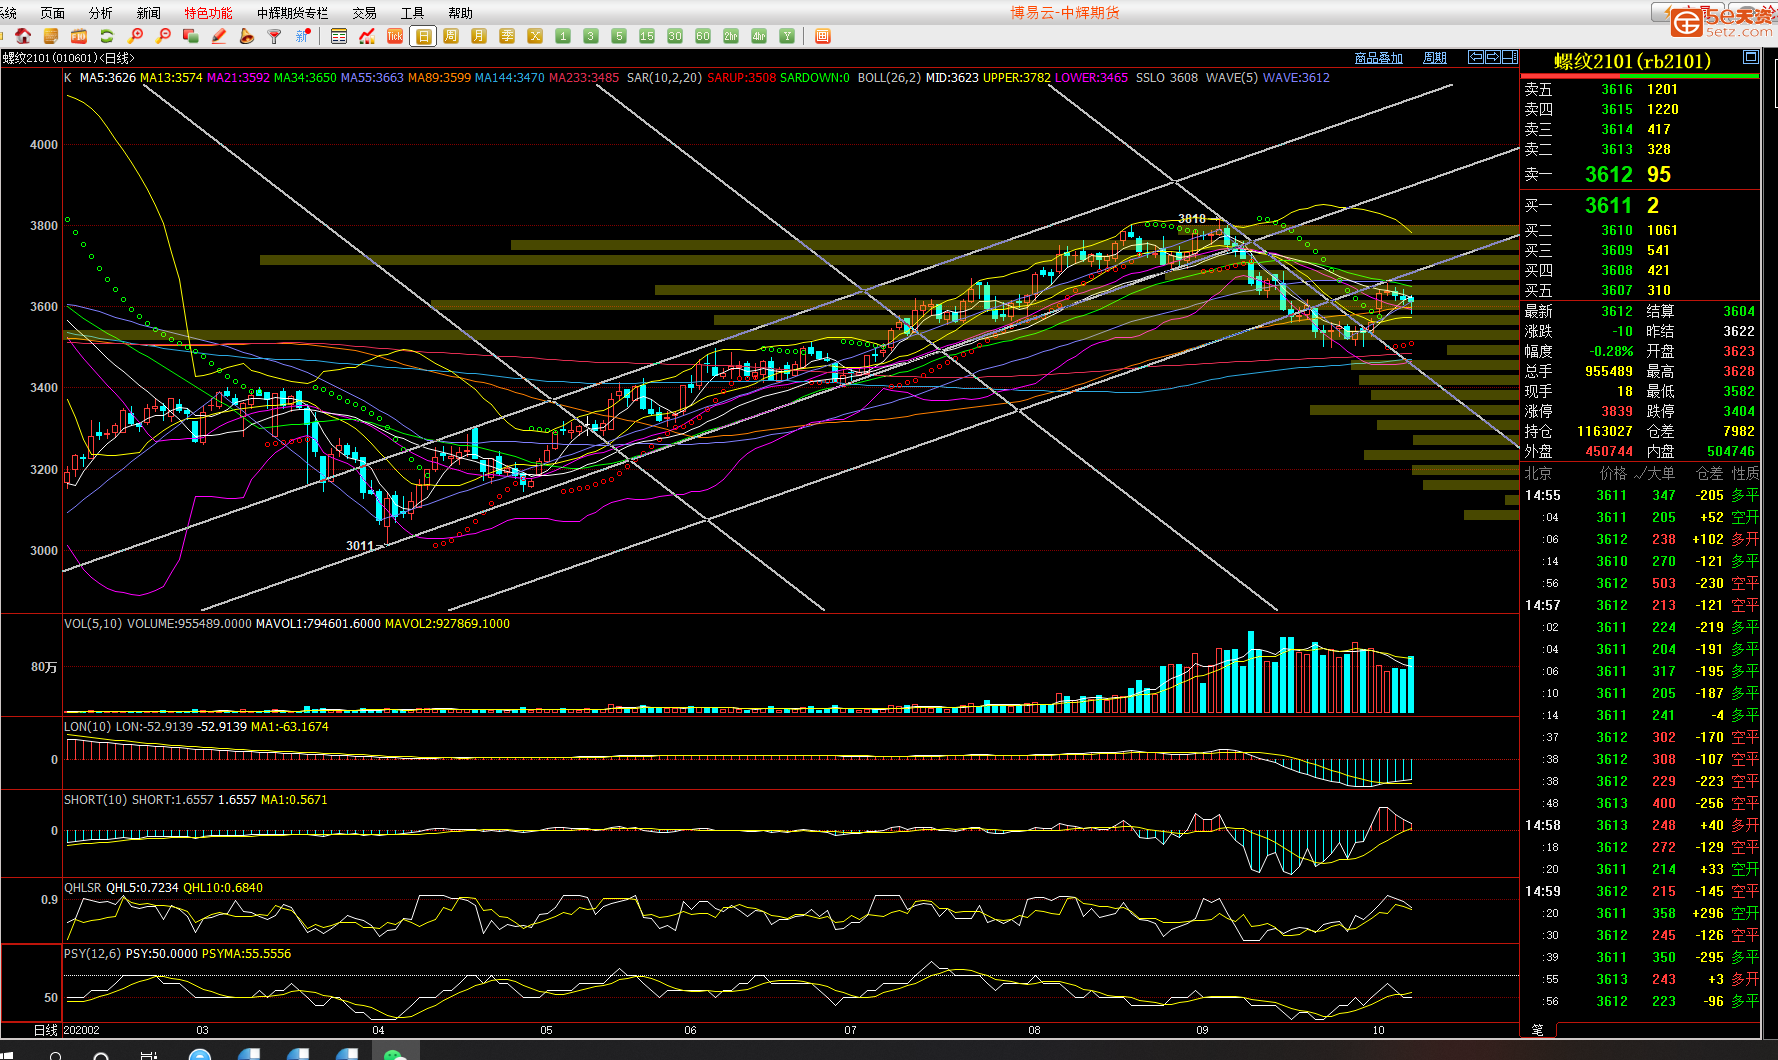Click the Home icon in the toolbar

23,36
